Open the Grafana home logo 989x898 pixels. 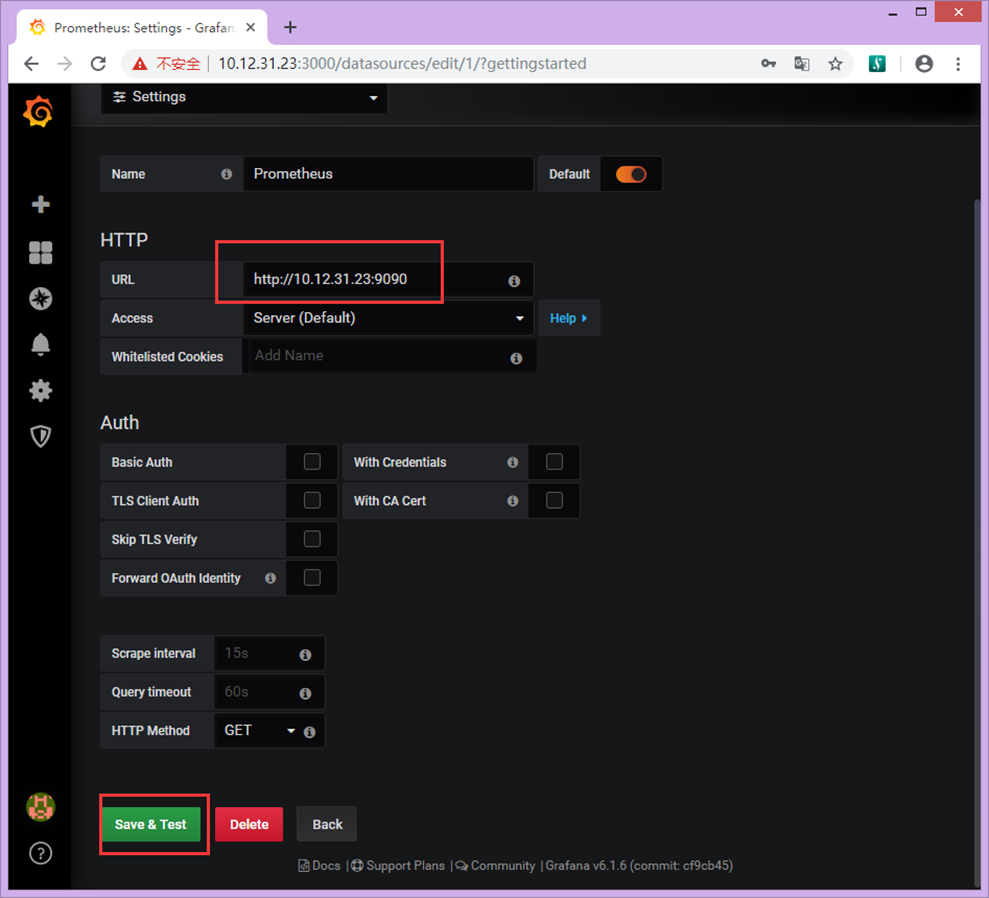[38, 112]
